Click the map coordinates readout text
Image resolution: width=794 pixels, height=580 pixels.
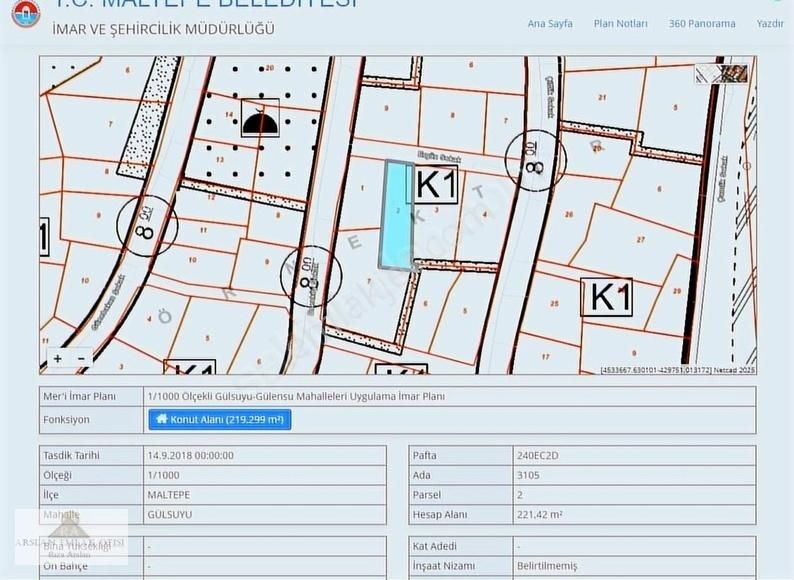(678, 370)
